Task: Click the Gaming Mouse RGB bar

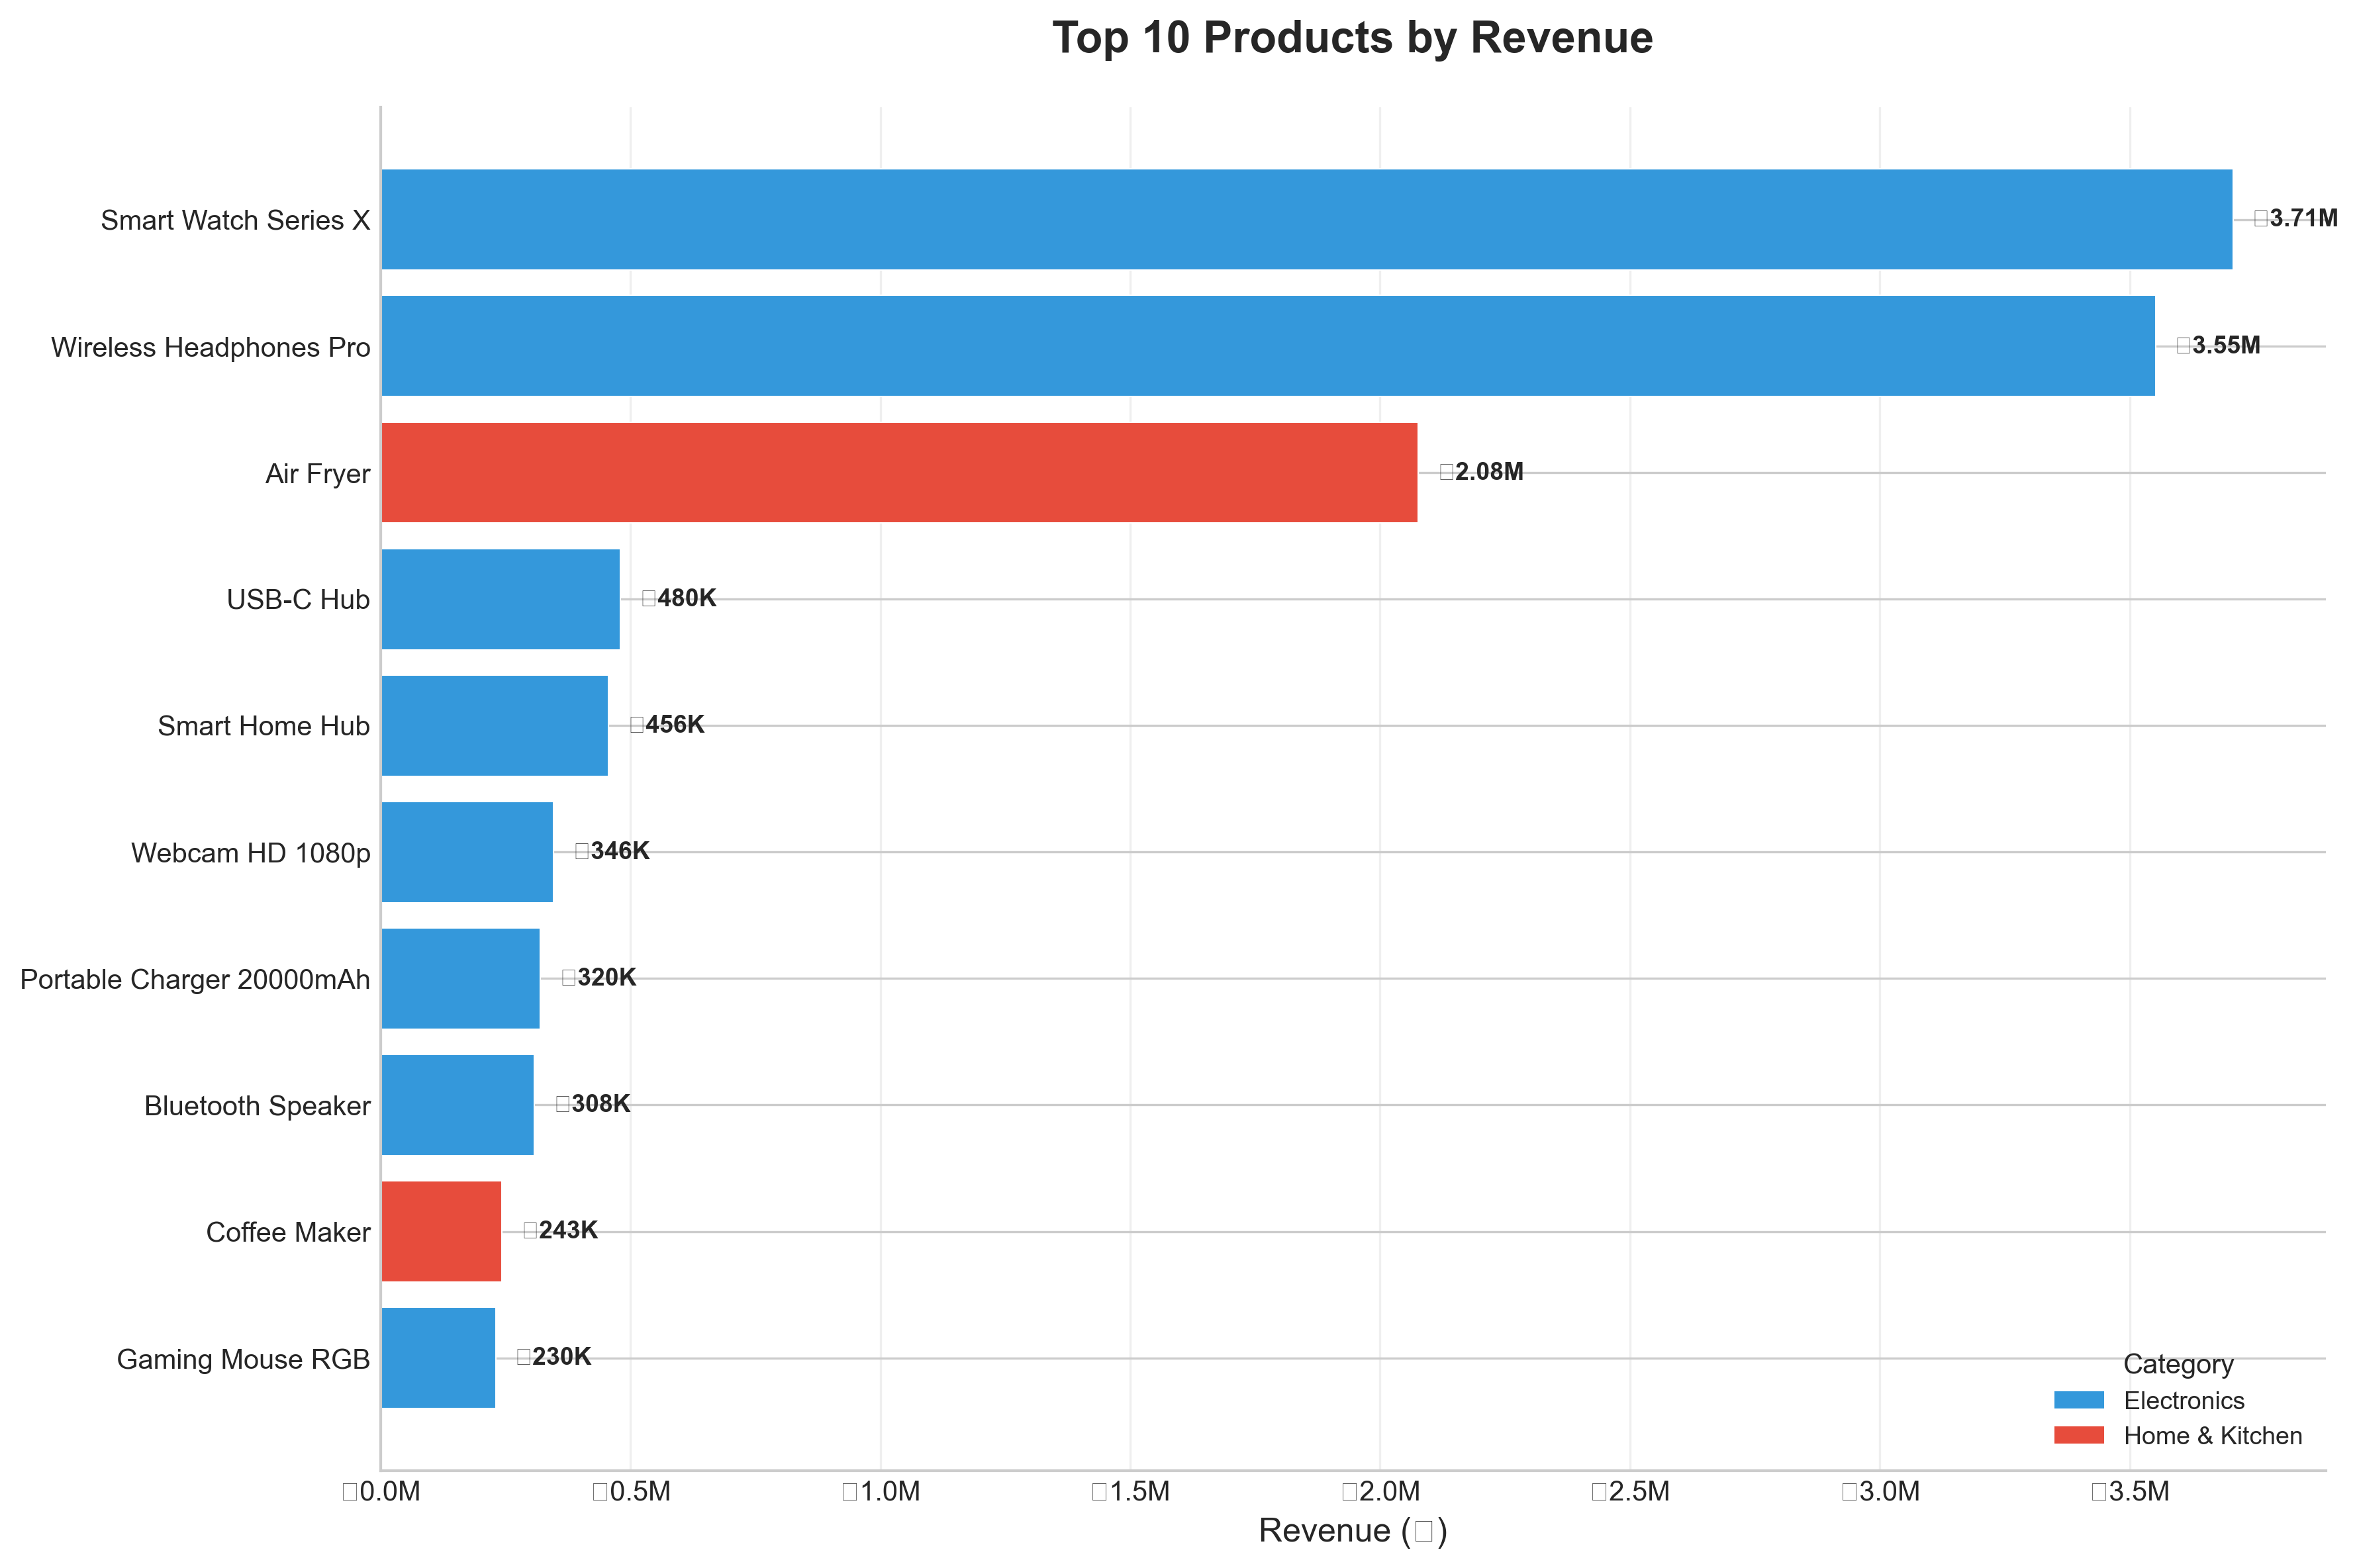Action: point(438,1358)
